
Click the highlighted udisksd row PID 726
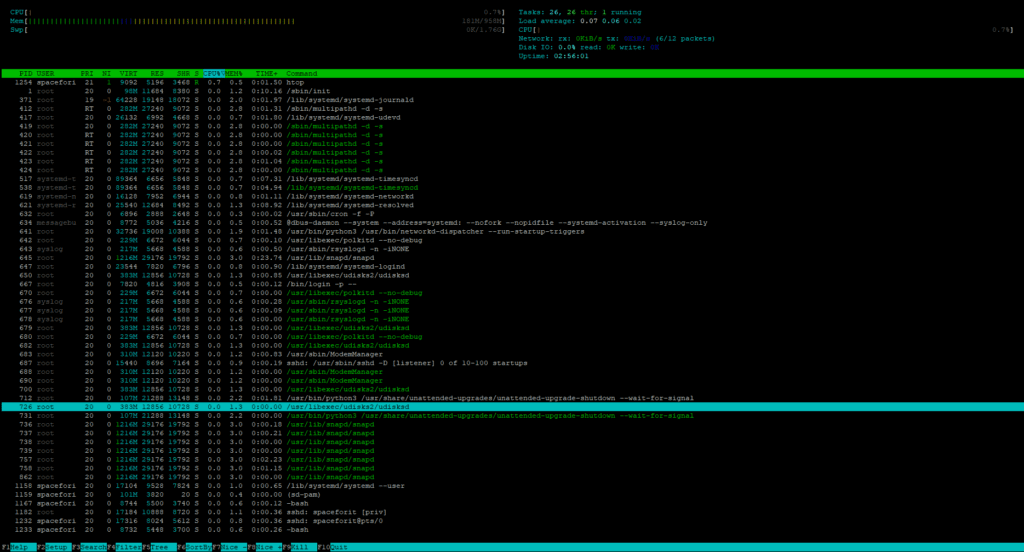[x=512, y=407]
